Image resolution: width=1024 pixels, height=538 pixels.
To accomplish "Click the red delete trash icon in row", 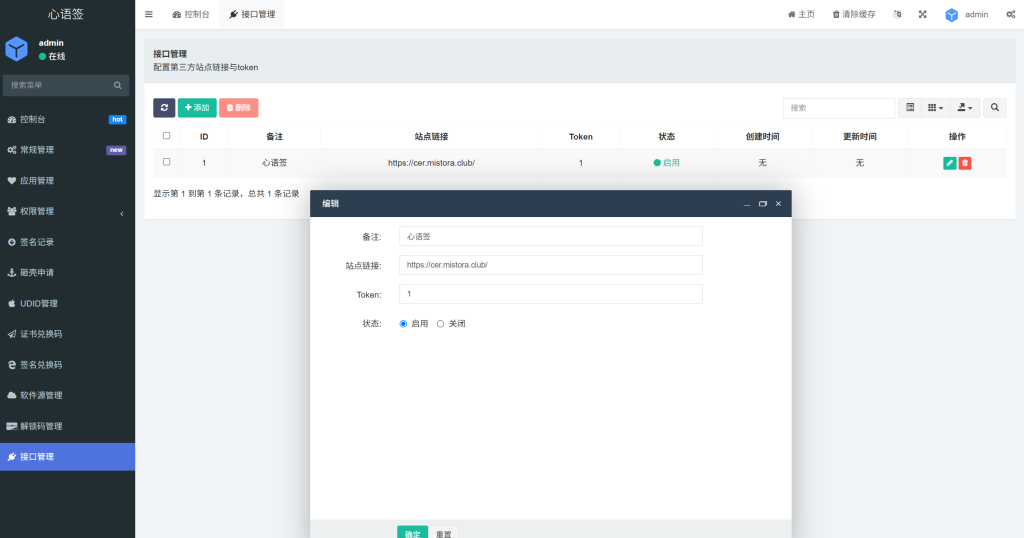I will pos(965,163).
